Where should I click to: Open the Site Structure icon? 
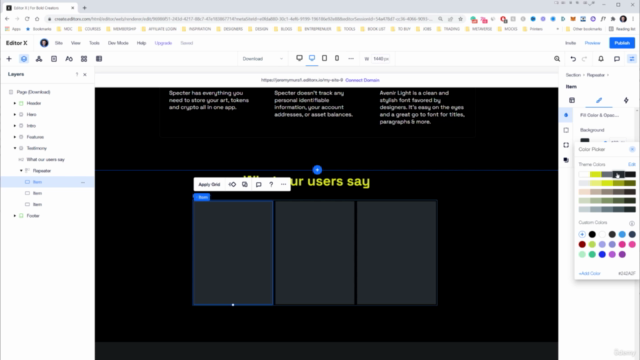click(x=39, y=59)
